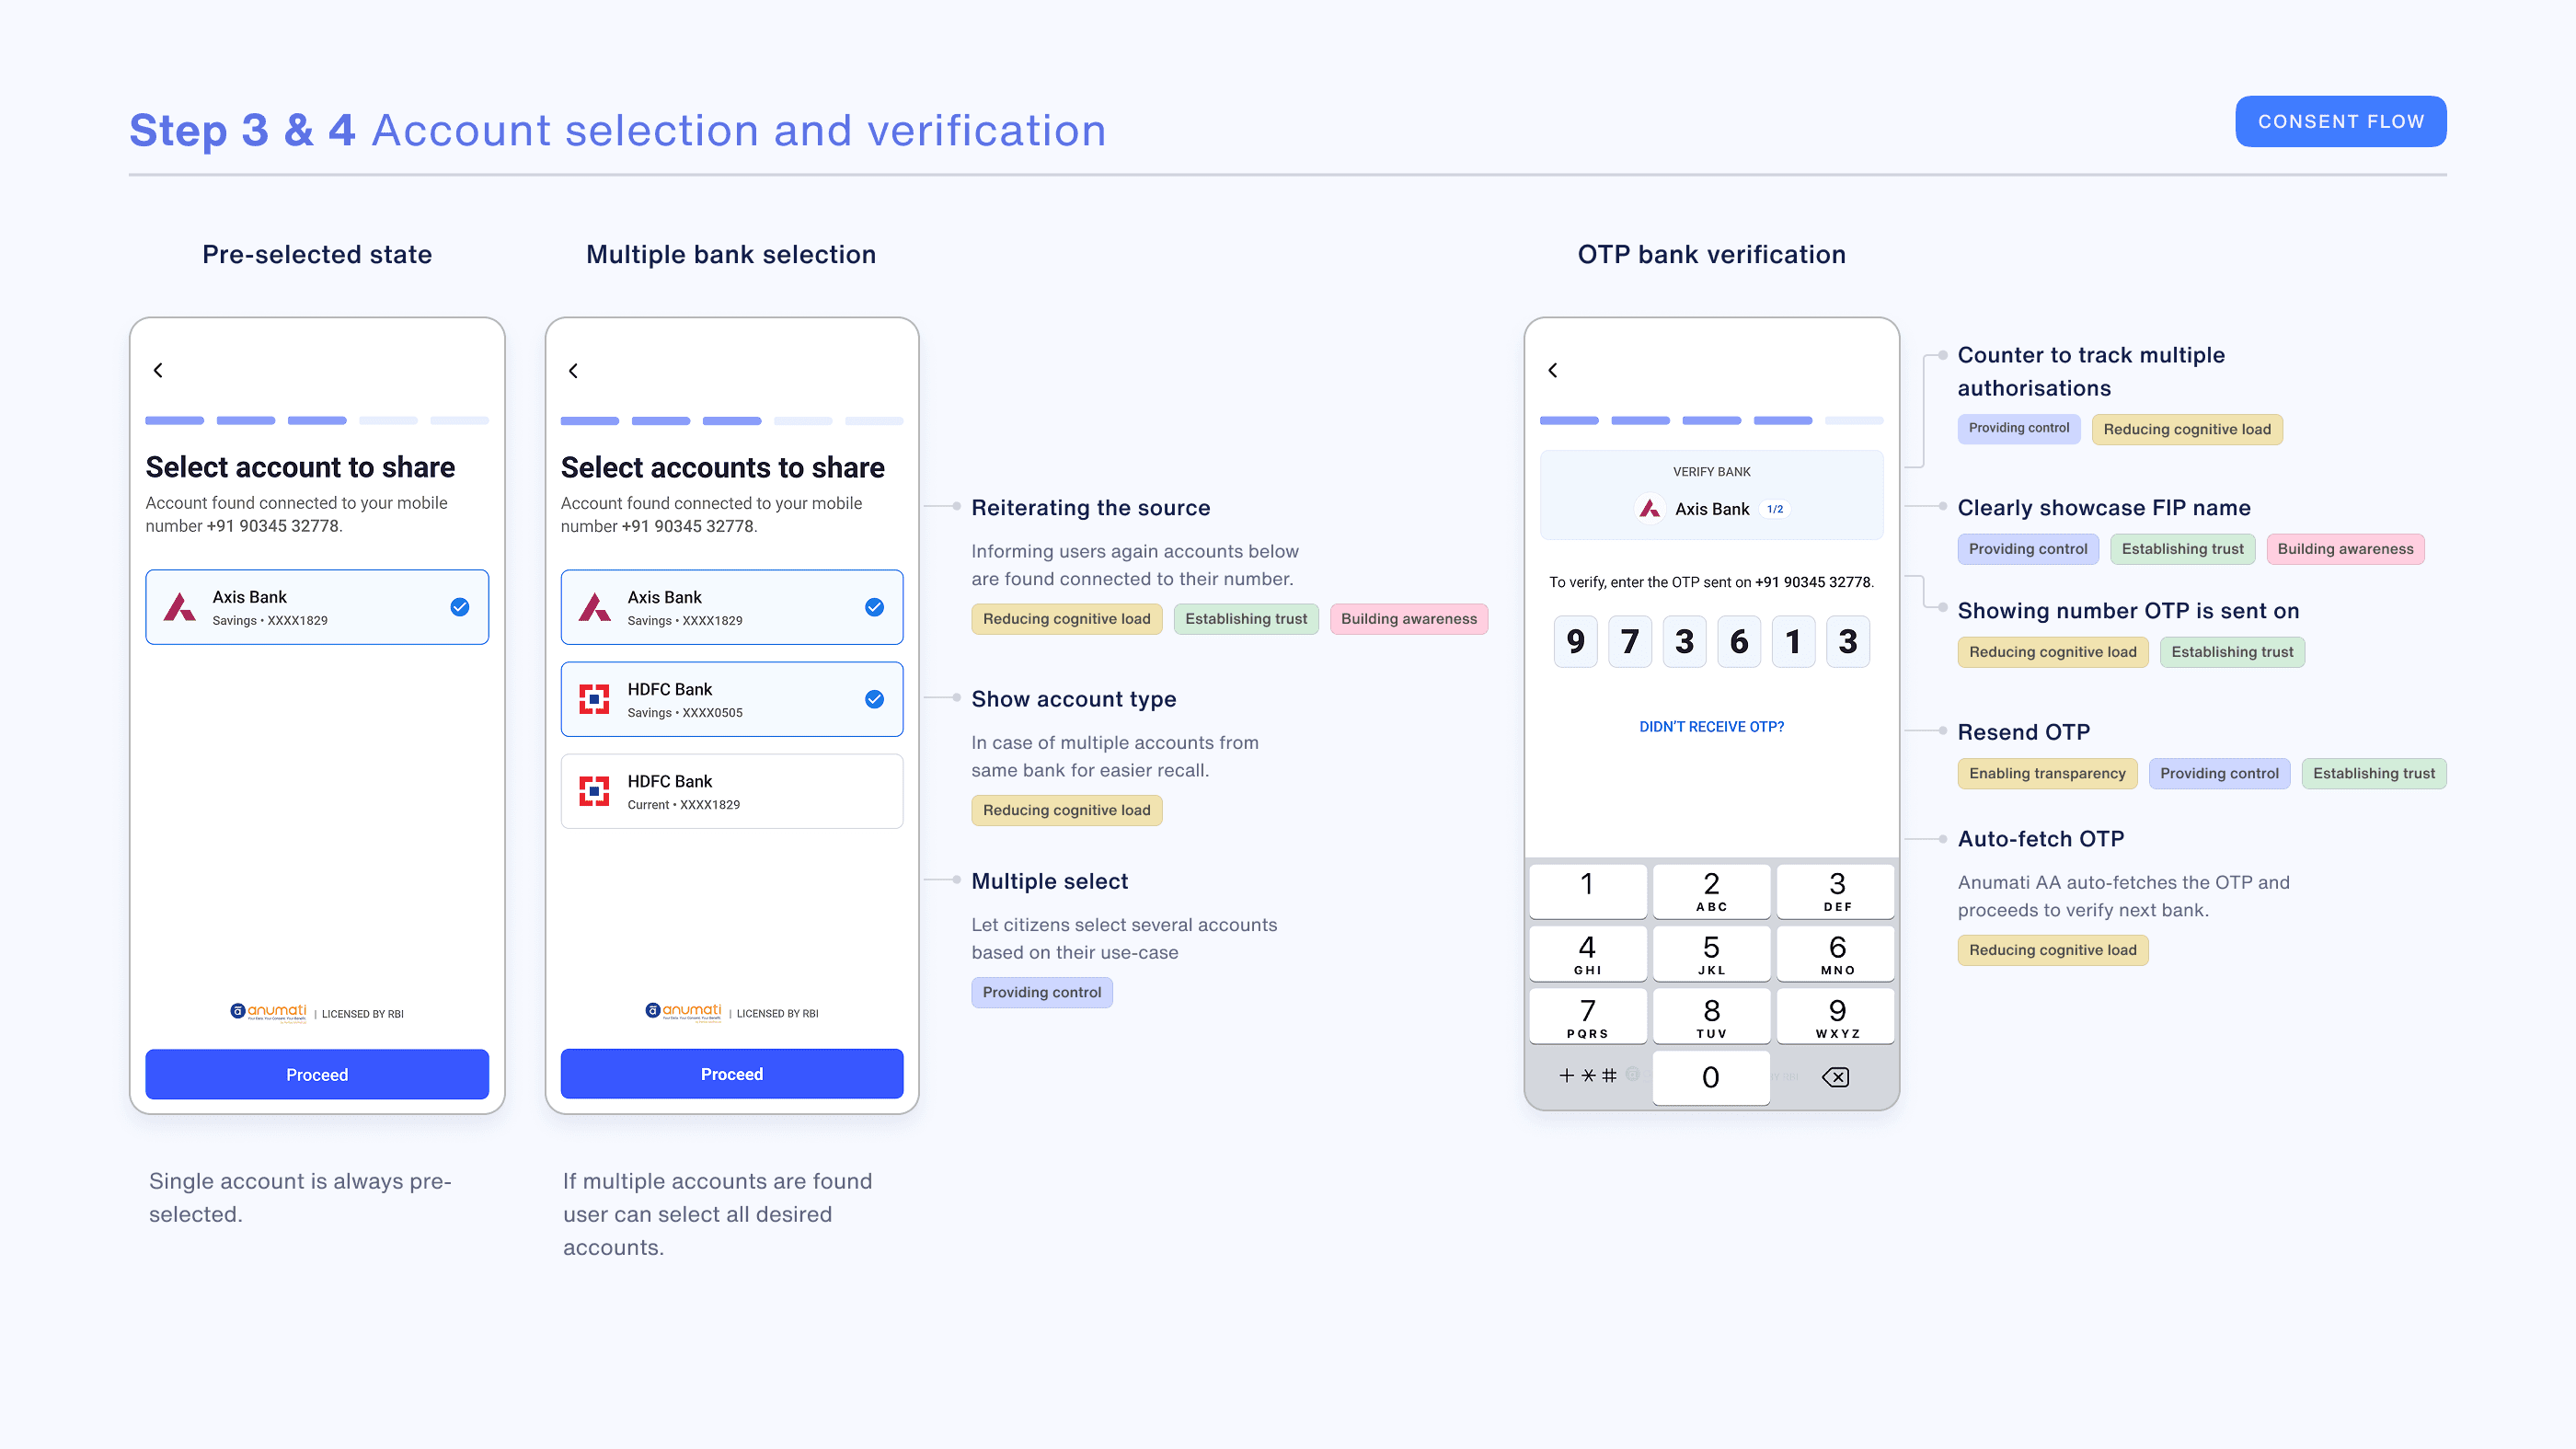Tap the 5 JKL key on keypad
2576x1449 pixels.
pos(1711,954)
